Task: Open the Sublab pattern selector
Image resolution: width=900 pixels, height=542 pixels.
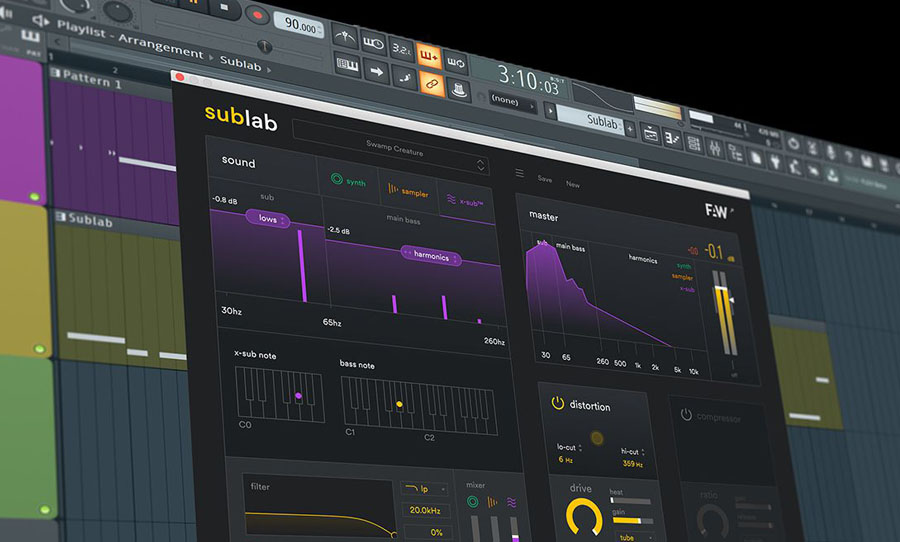Action: click(x=591, y=121)
